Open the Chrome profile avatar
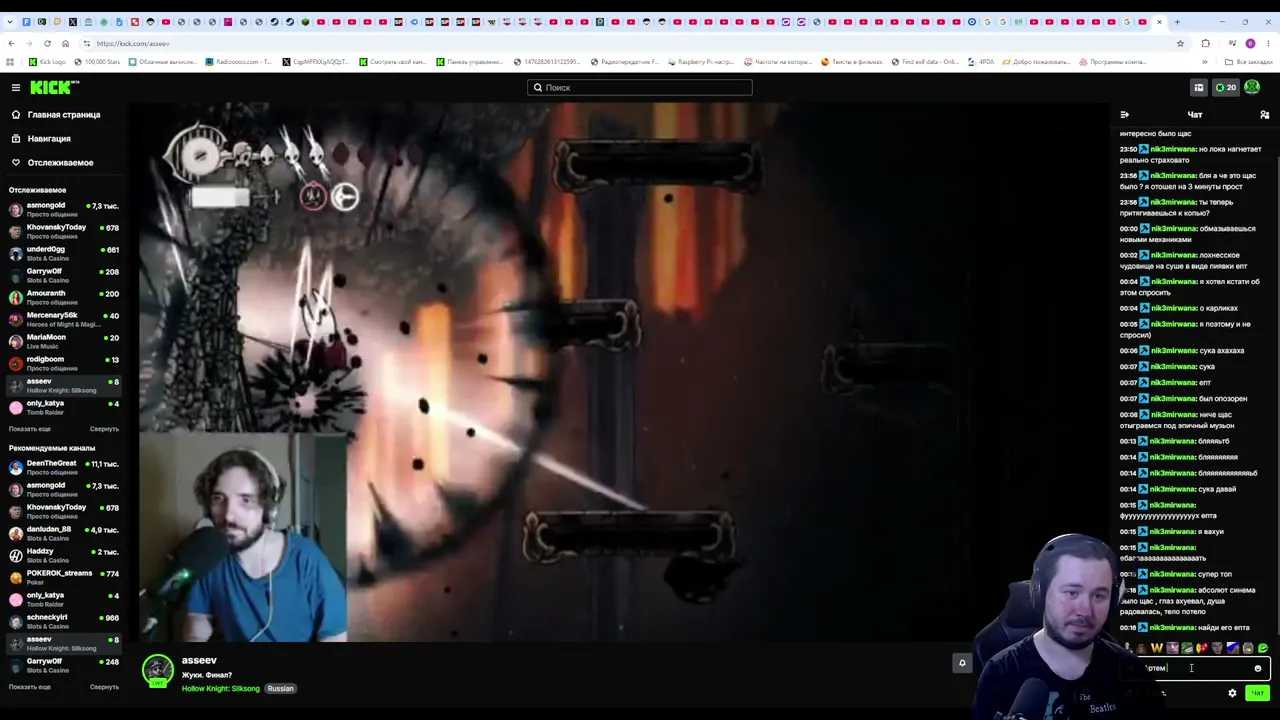 (x=1250, y=43)
